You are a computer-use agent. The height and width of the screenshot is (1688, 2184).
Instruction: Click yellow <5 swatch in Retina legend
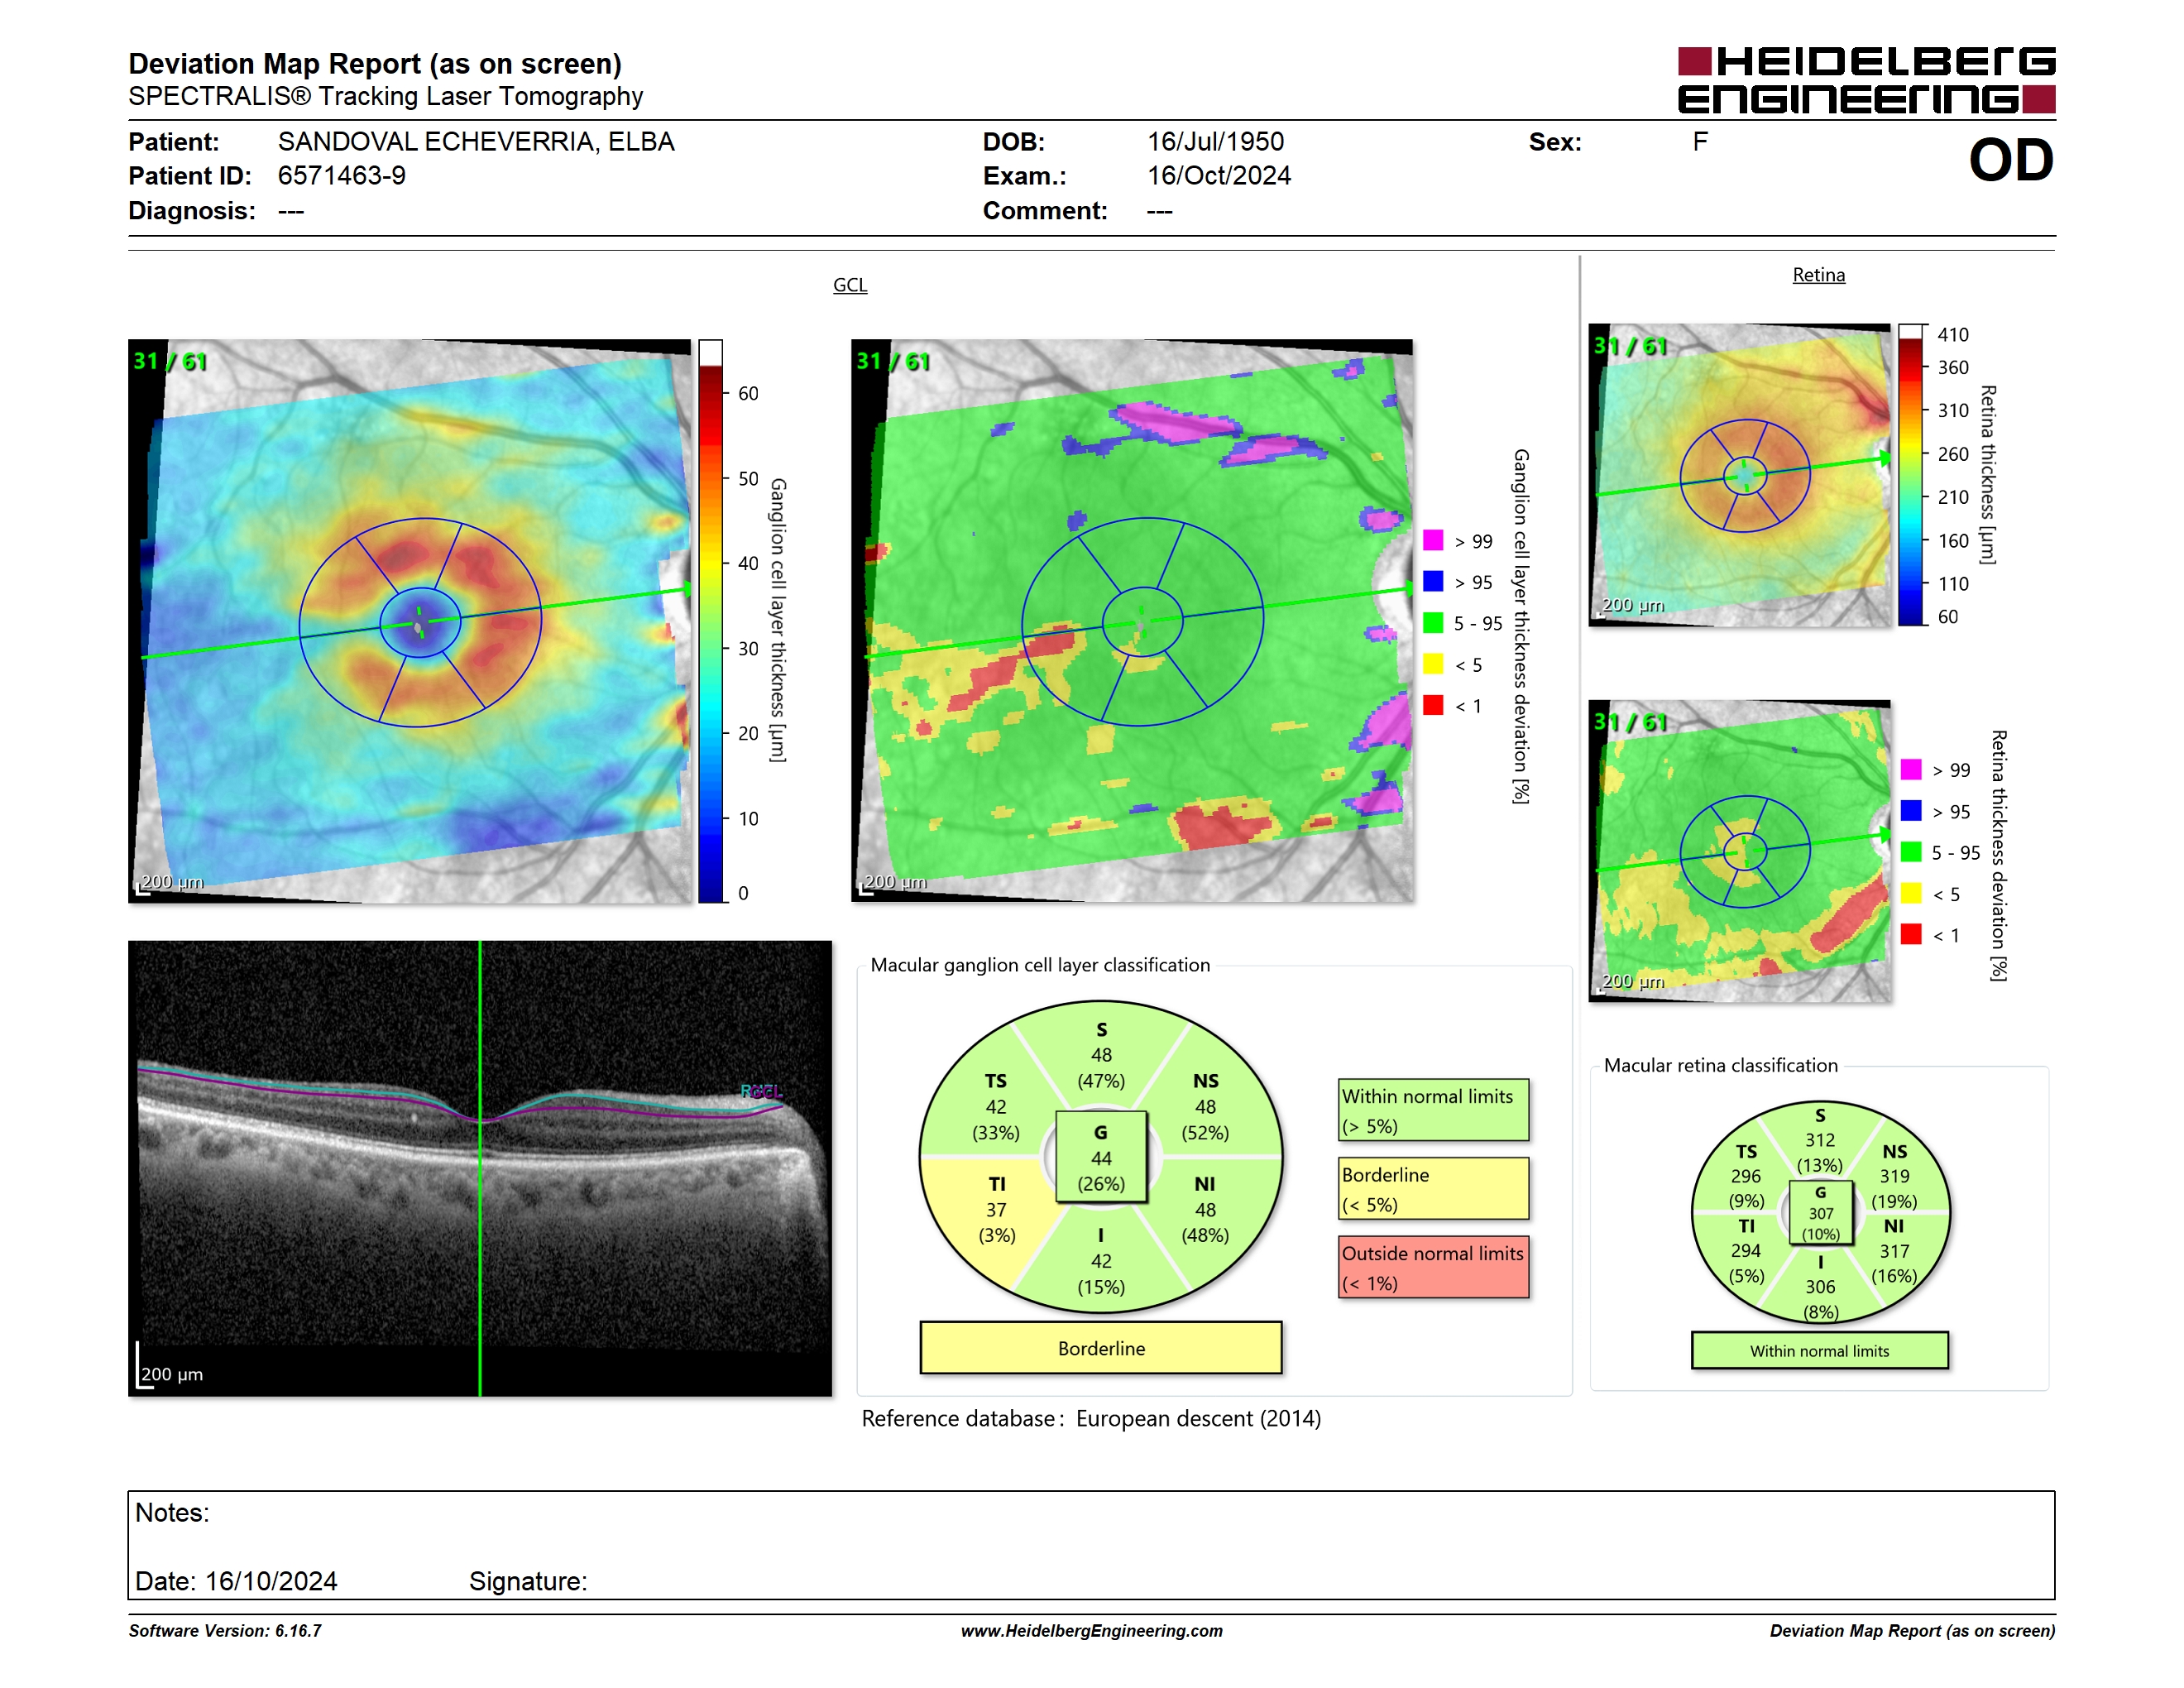1911,893
